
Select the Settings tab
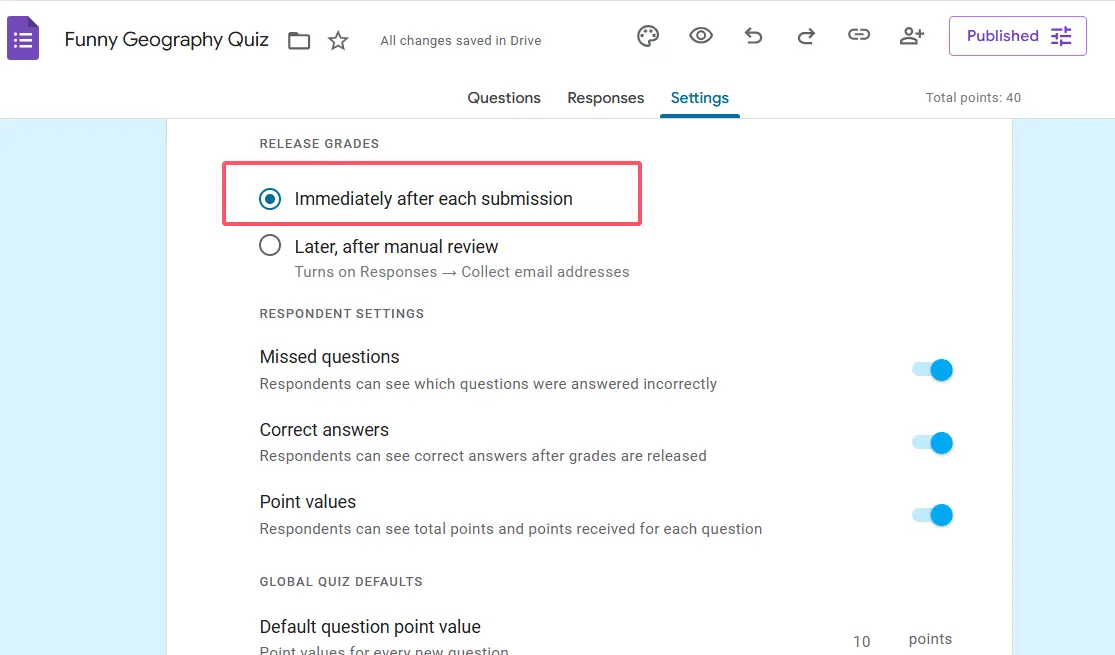(x=699, y=98)
